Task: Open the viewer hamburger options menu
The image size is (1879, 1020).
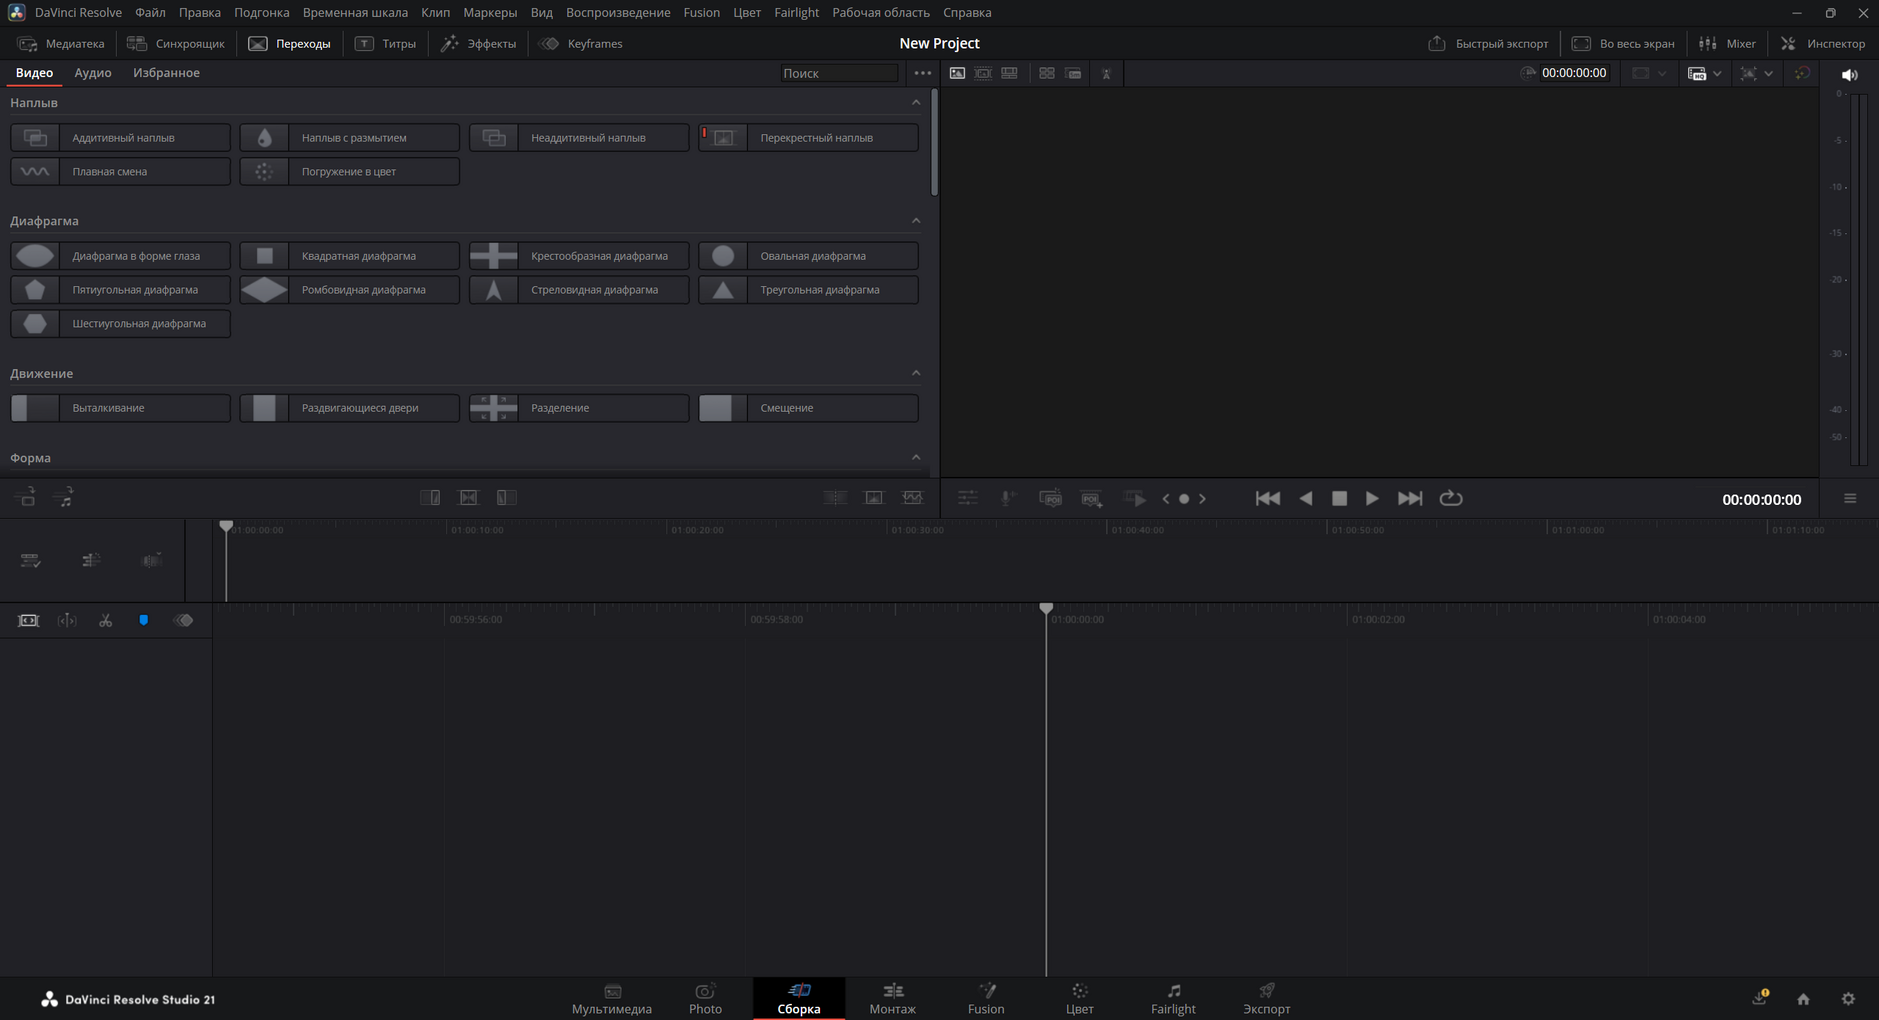Action: click(1850, 498)
